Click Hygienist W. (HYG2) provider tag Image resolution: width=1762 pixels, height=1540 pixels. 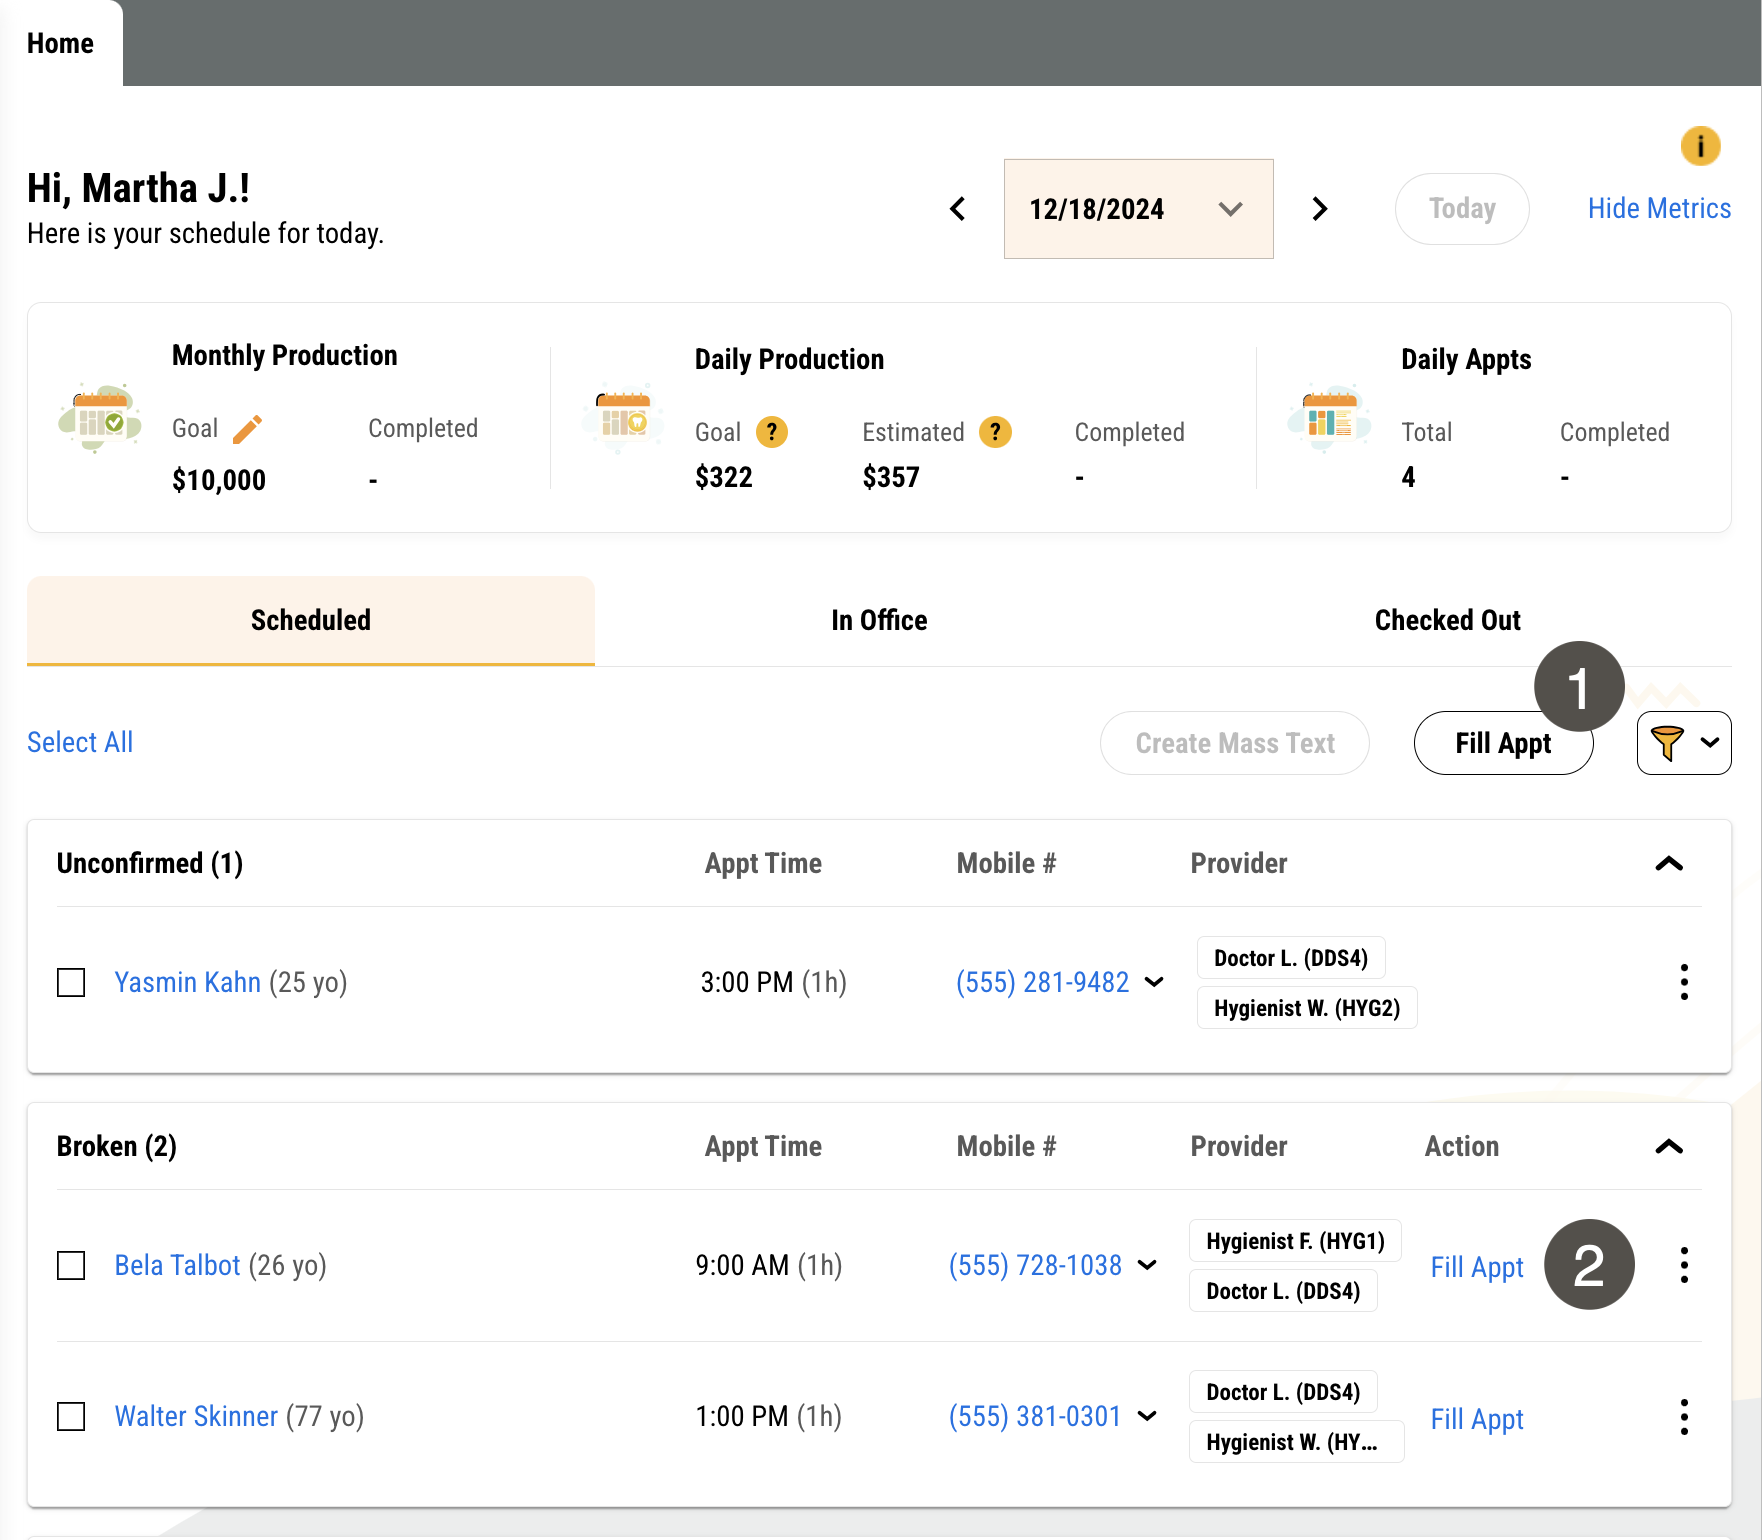(x=1307, y=1008)
